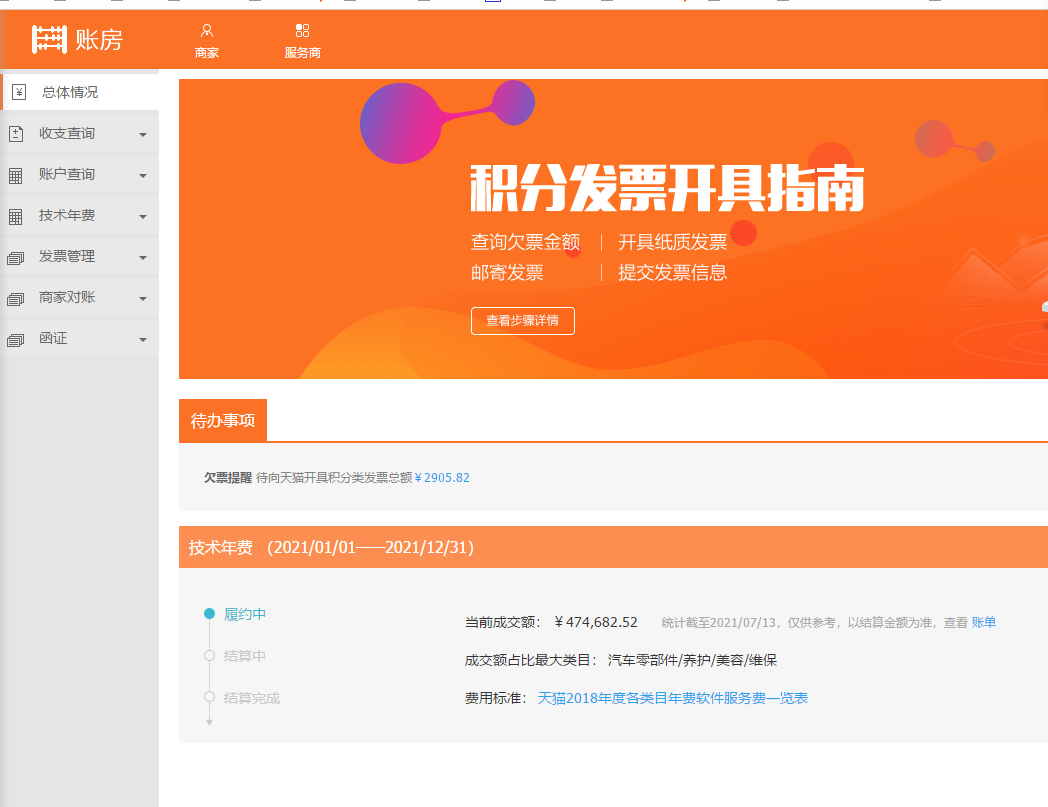Image resolution: width=1048 pixels, height=807 pixels.
Task: Click the 结算中 status marker
Action: (x=209, y=656)
